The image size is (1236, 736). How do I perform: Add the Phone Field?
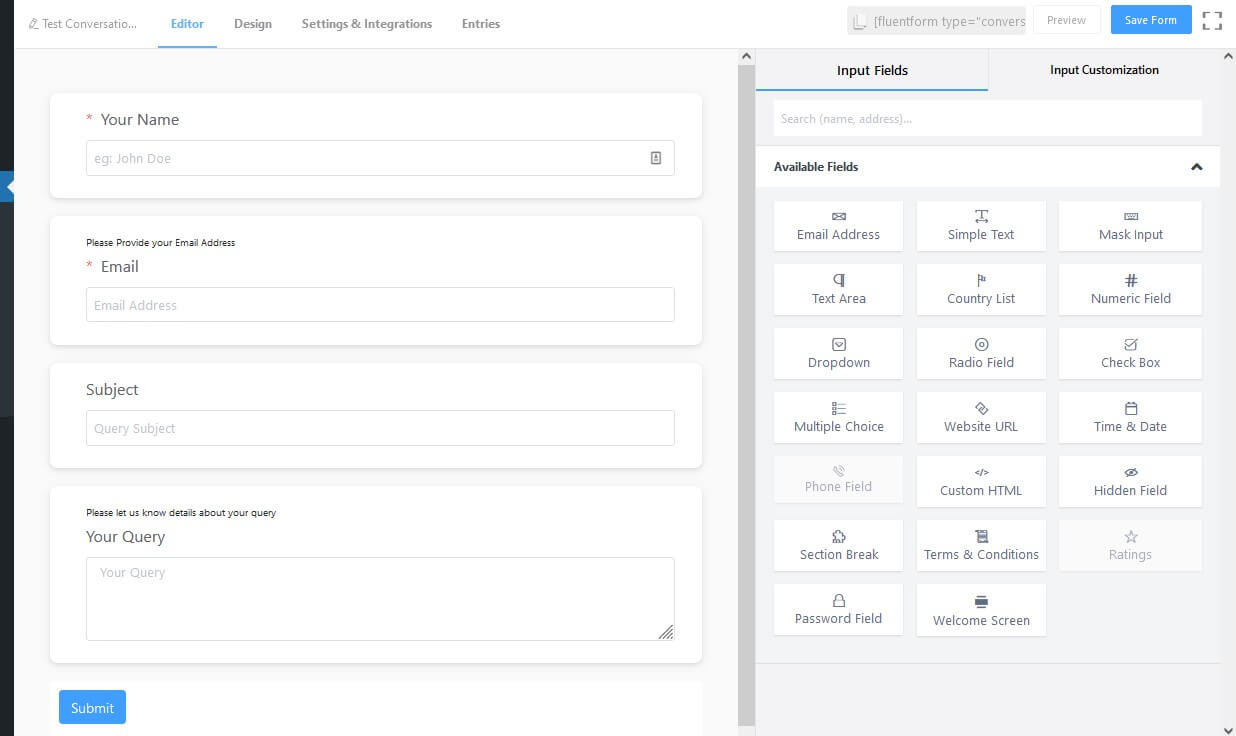838,480
